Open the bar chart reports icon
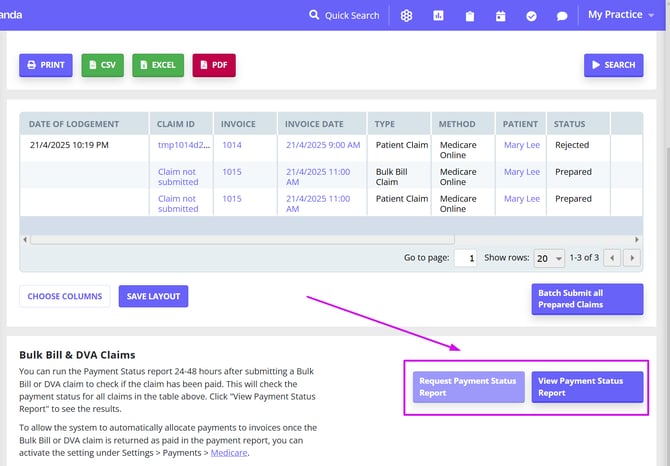670x466 pixels. click(x=438, y=16)
